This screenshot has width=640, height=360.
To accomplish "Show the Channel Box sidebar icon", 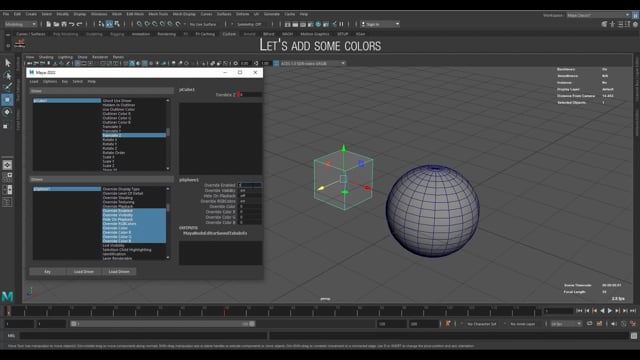I will tap(635, 24).
